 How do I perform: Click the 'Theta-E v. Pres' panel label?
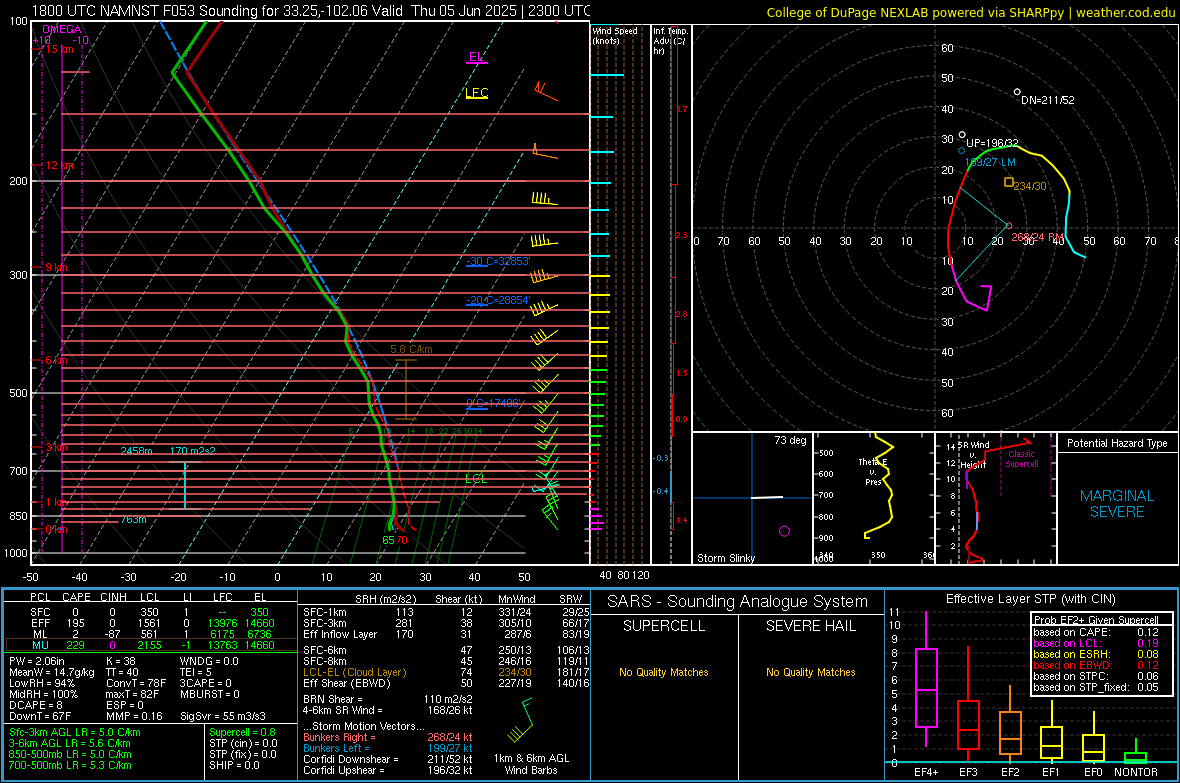click(x=872, y=472)
